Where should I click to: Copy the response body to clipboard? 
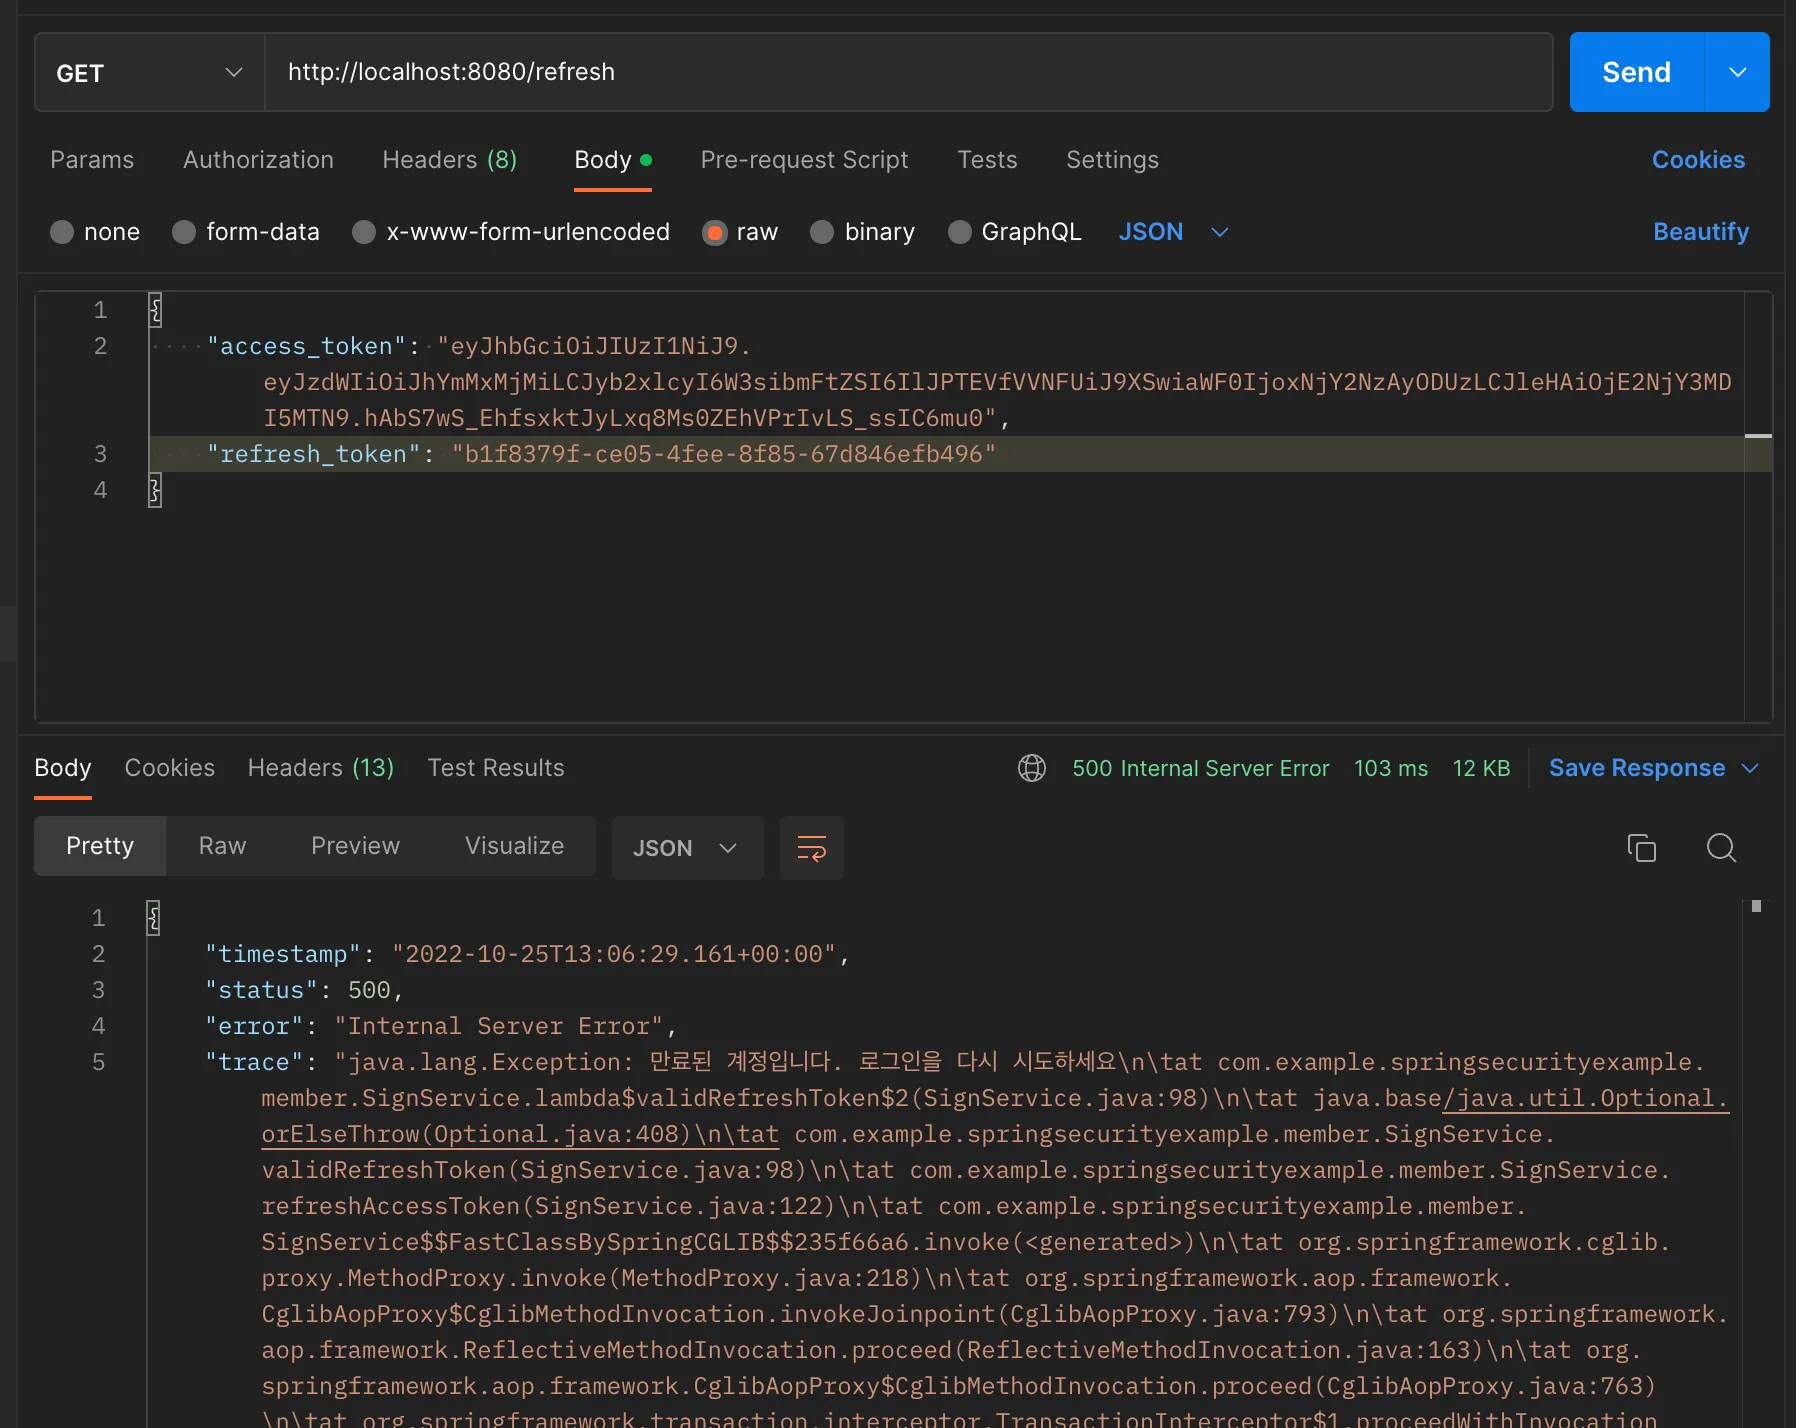point(1641,848)
